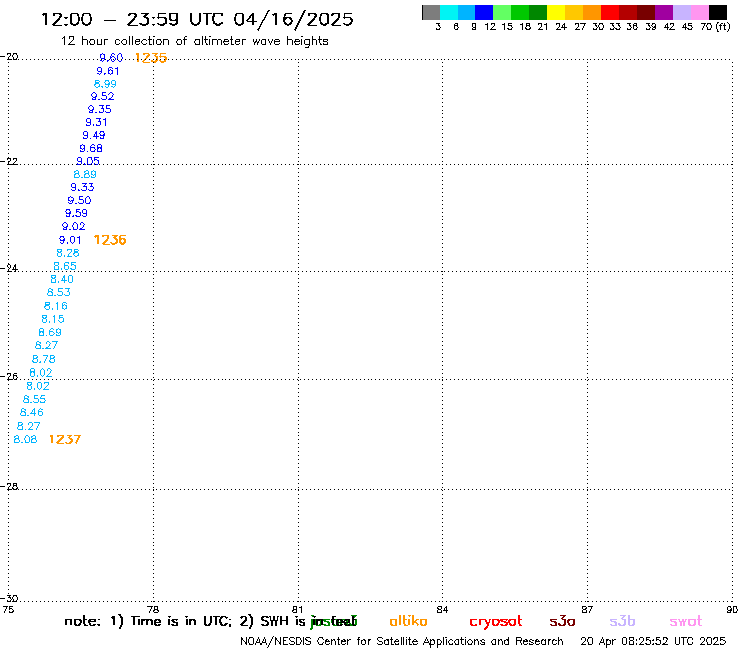This screenshot has width=740, height=650.
Task: Click the yellow swatch in color scale
Action: (555, 12)
